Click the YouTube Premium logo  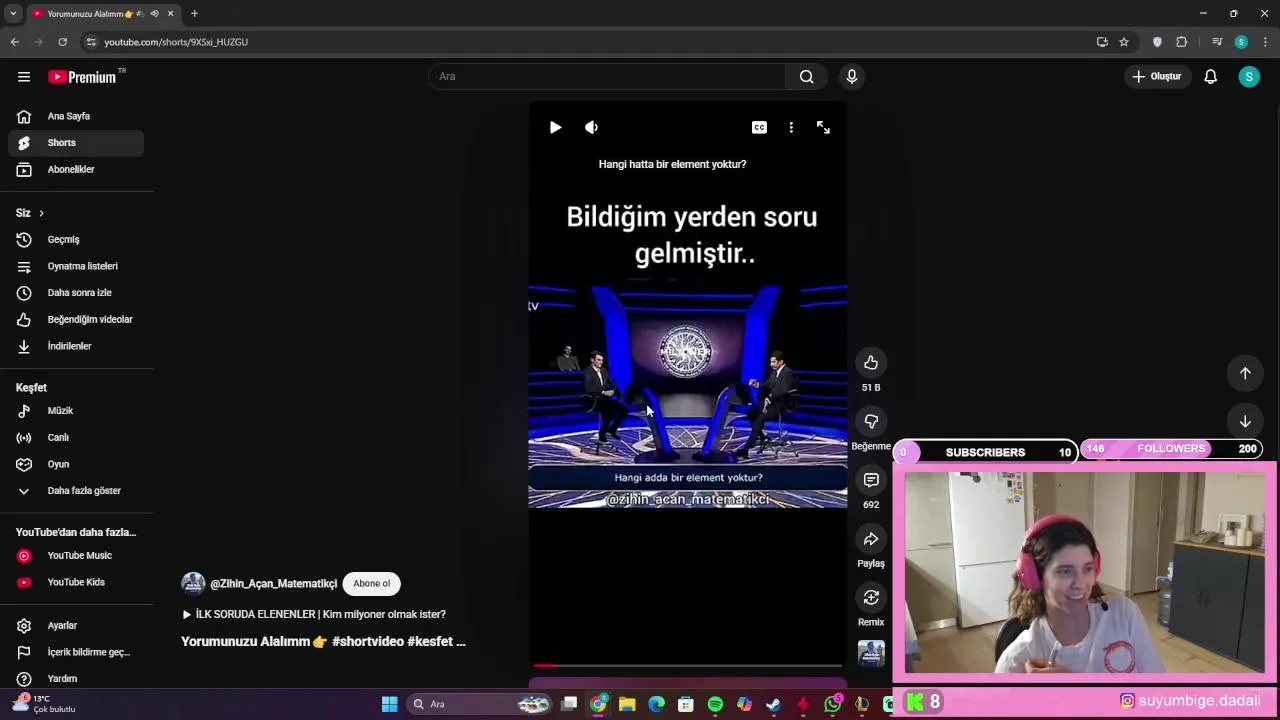(82, 77)
